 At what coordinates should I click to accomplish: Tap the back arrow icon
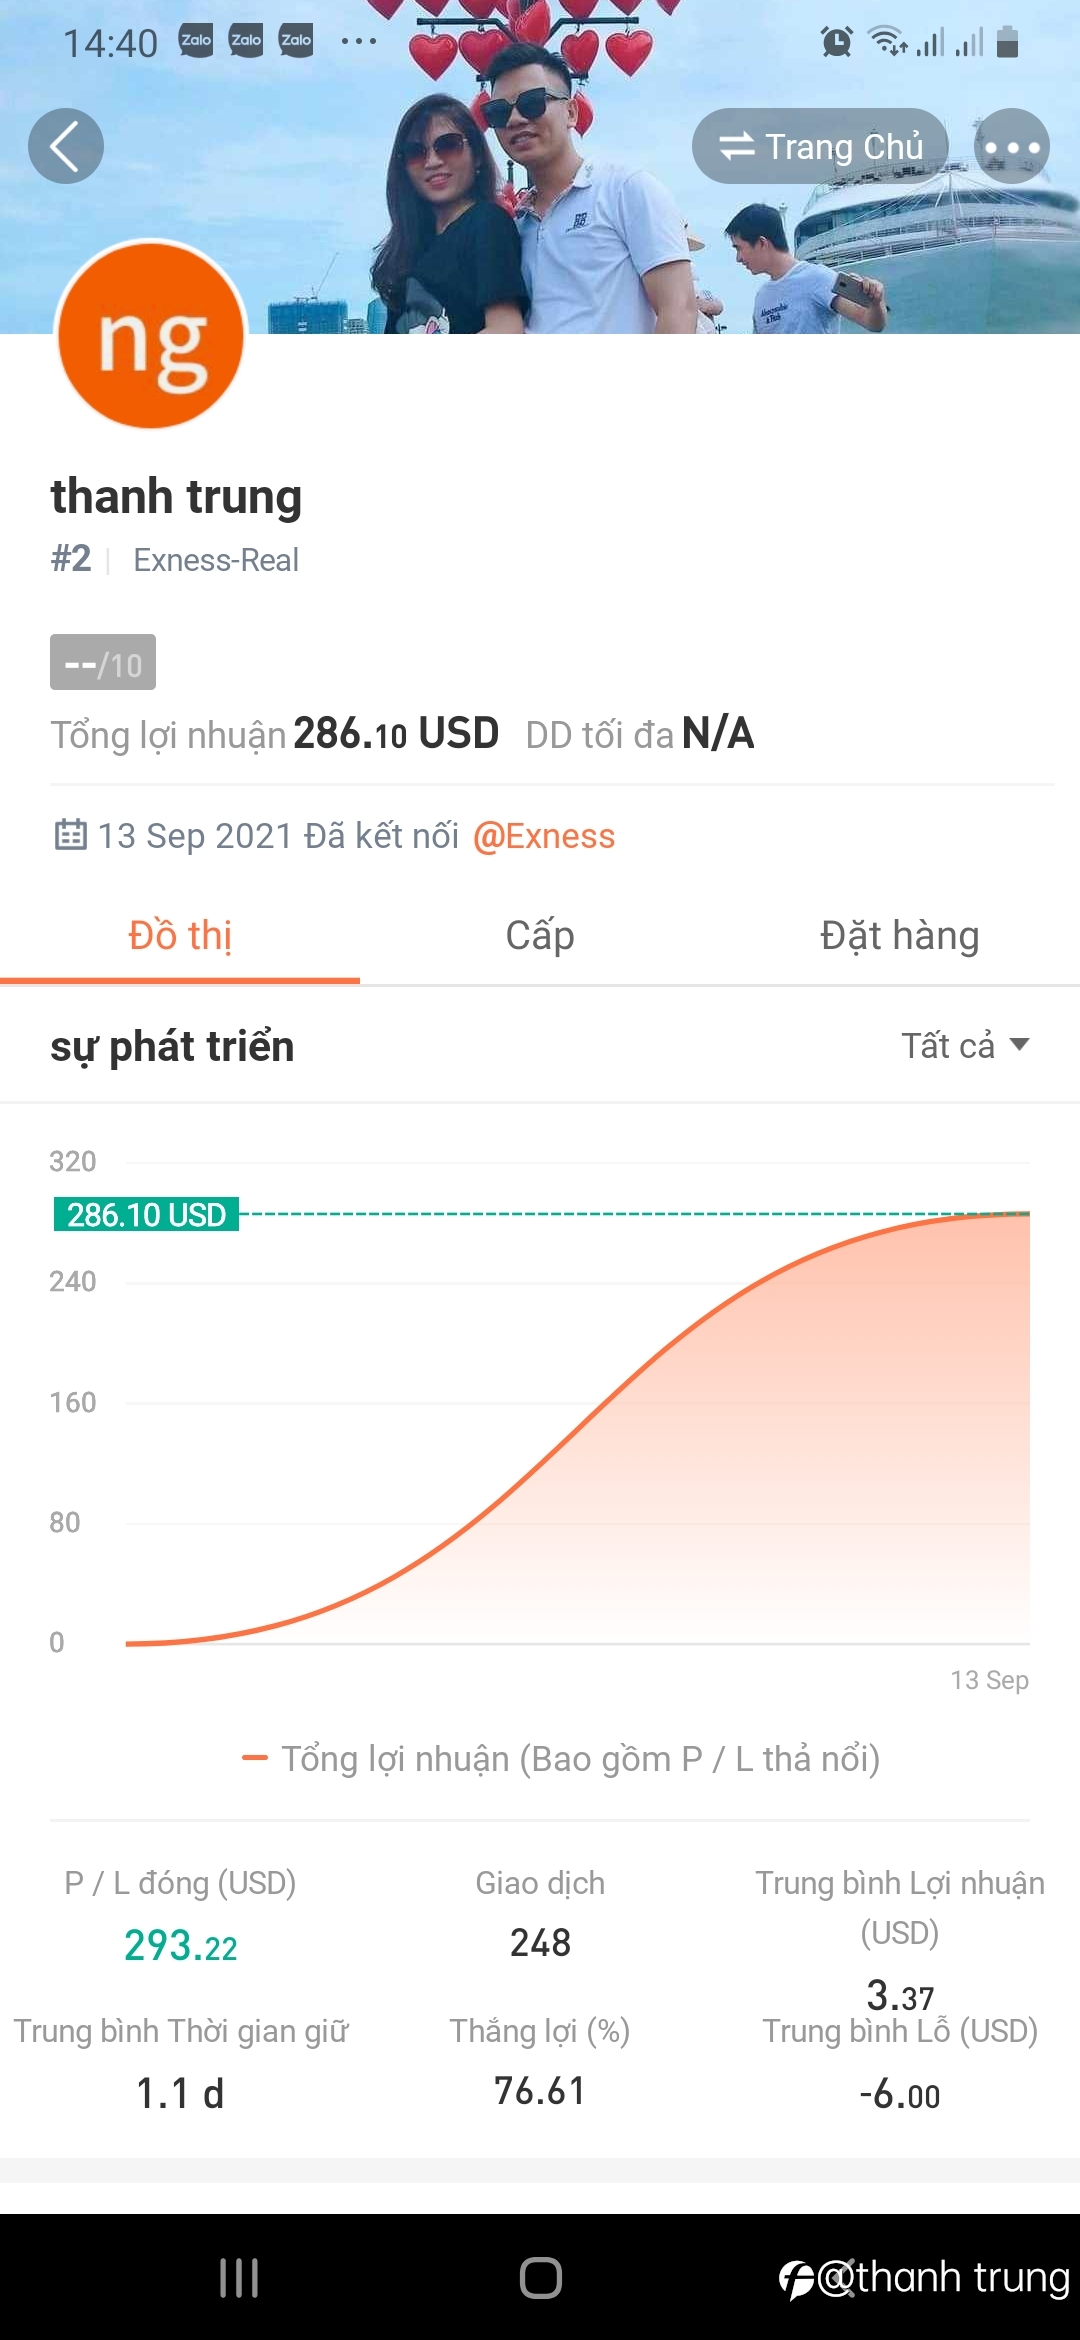click(x=66, y=146)
